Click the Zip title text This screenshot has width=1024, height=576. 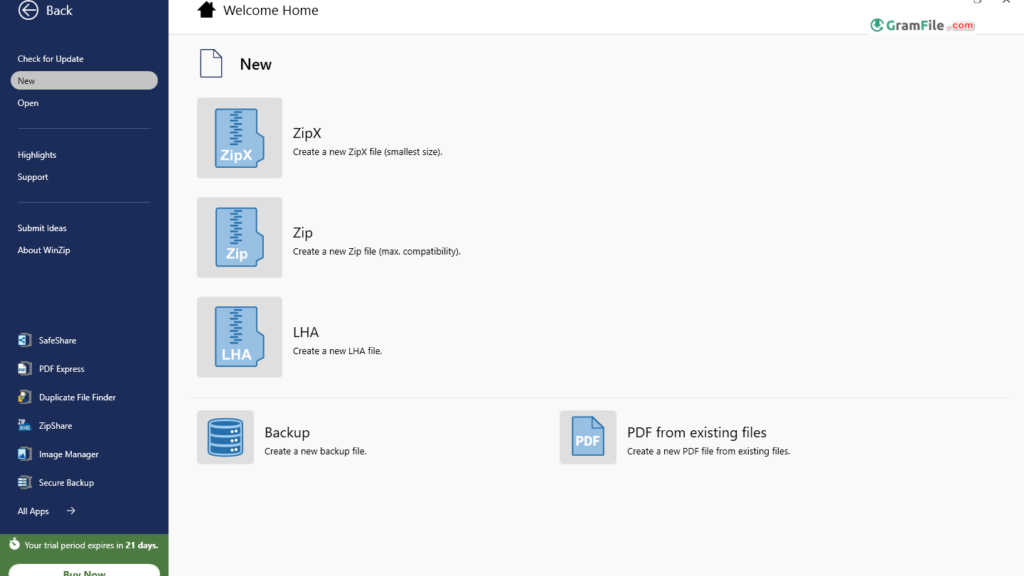pos(302,232)
